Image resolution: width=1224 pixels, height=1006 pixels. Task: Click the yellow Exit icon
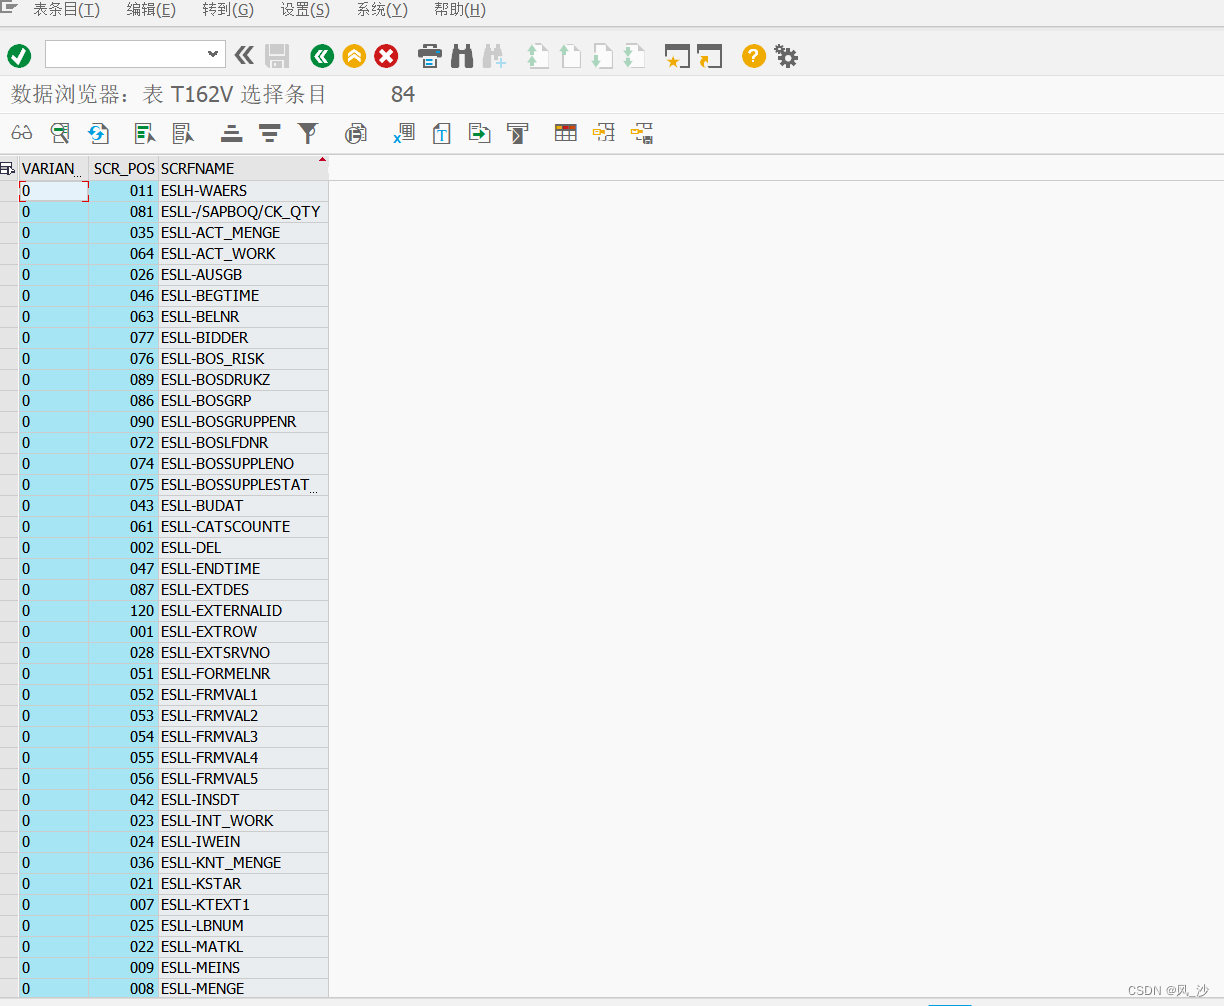click(354, 56)
